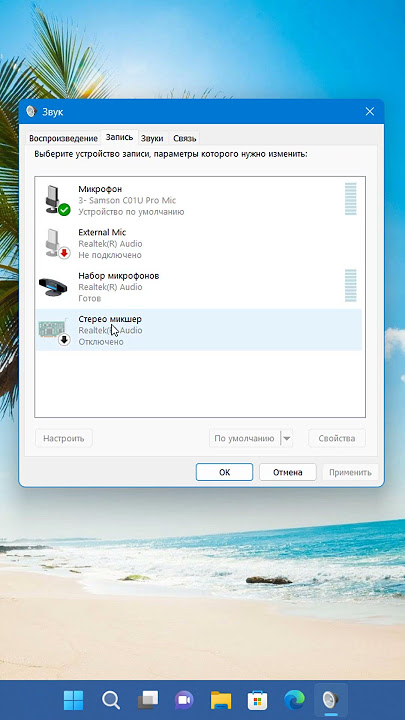
Task: Select the Набор микрофонов entry
Action: [198, 287]
